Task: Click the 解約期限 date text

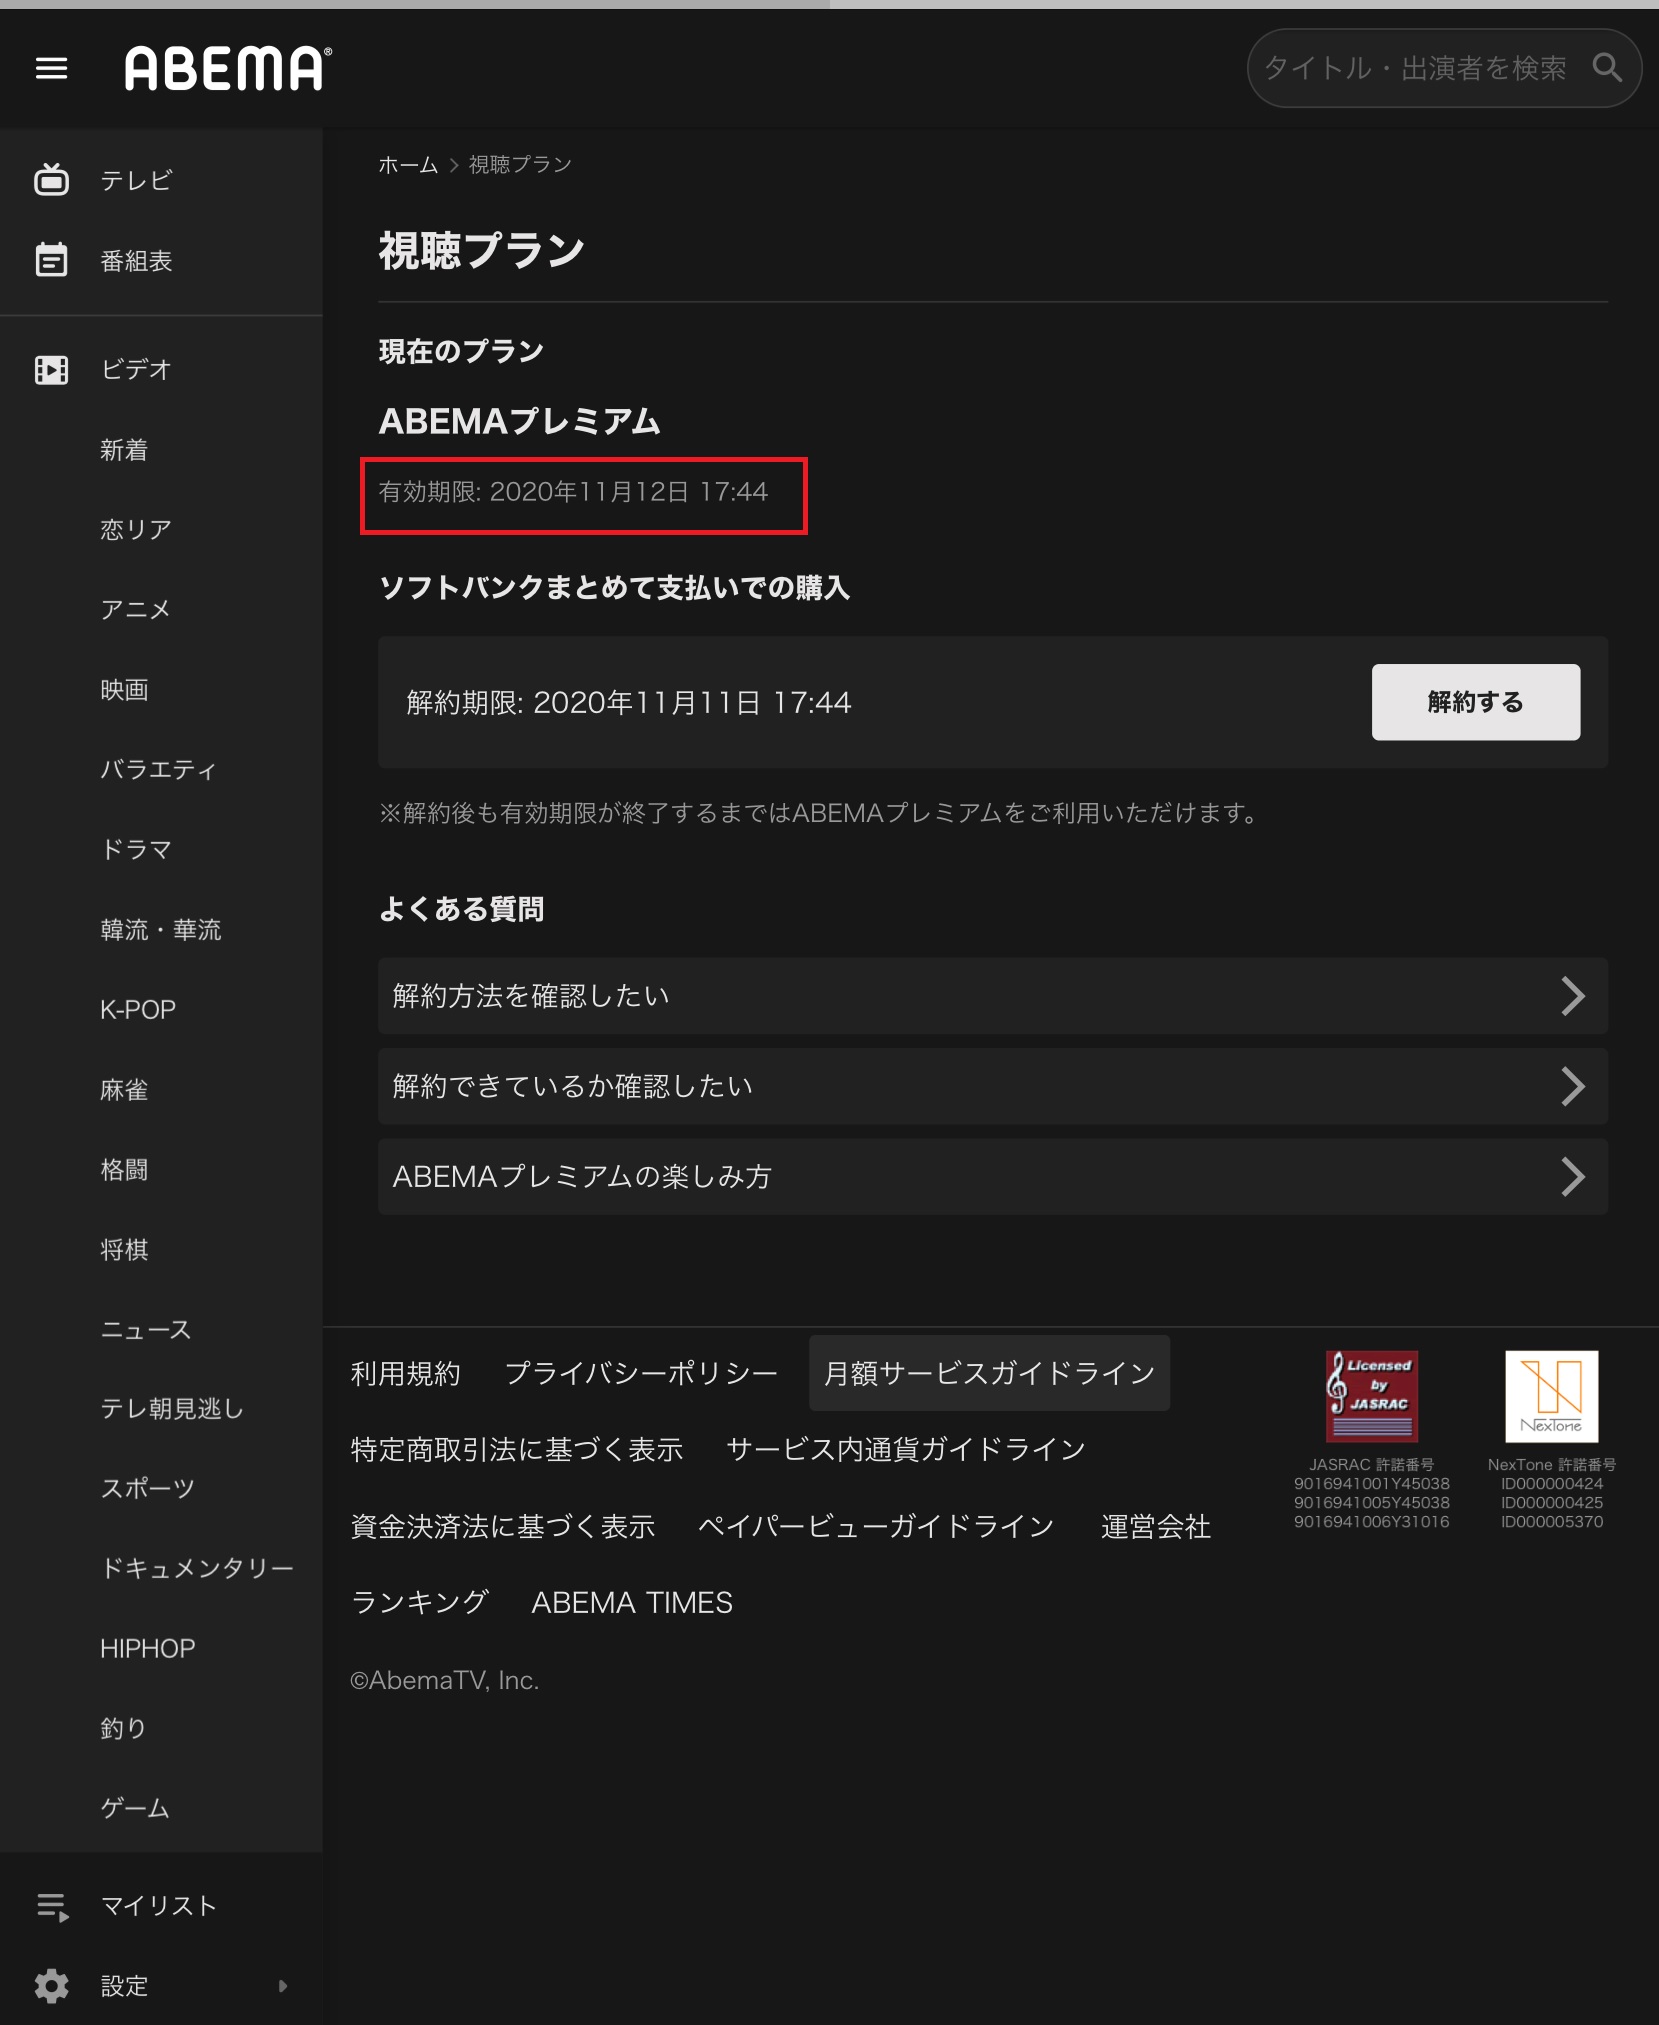Action: [629, 703]
